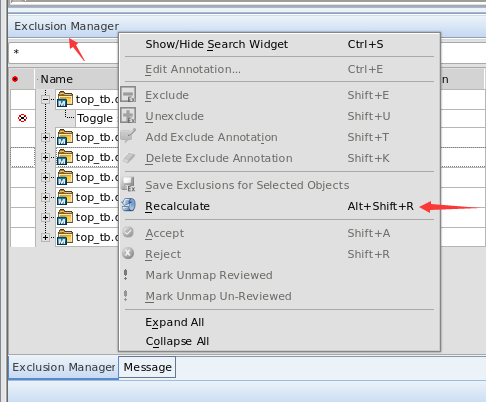
Task: Click the Delete Exclude Annotation eraser icon
Action: click(x=129, y=158)
